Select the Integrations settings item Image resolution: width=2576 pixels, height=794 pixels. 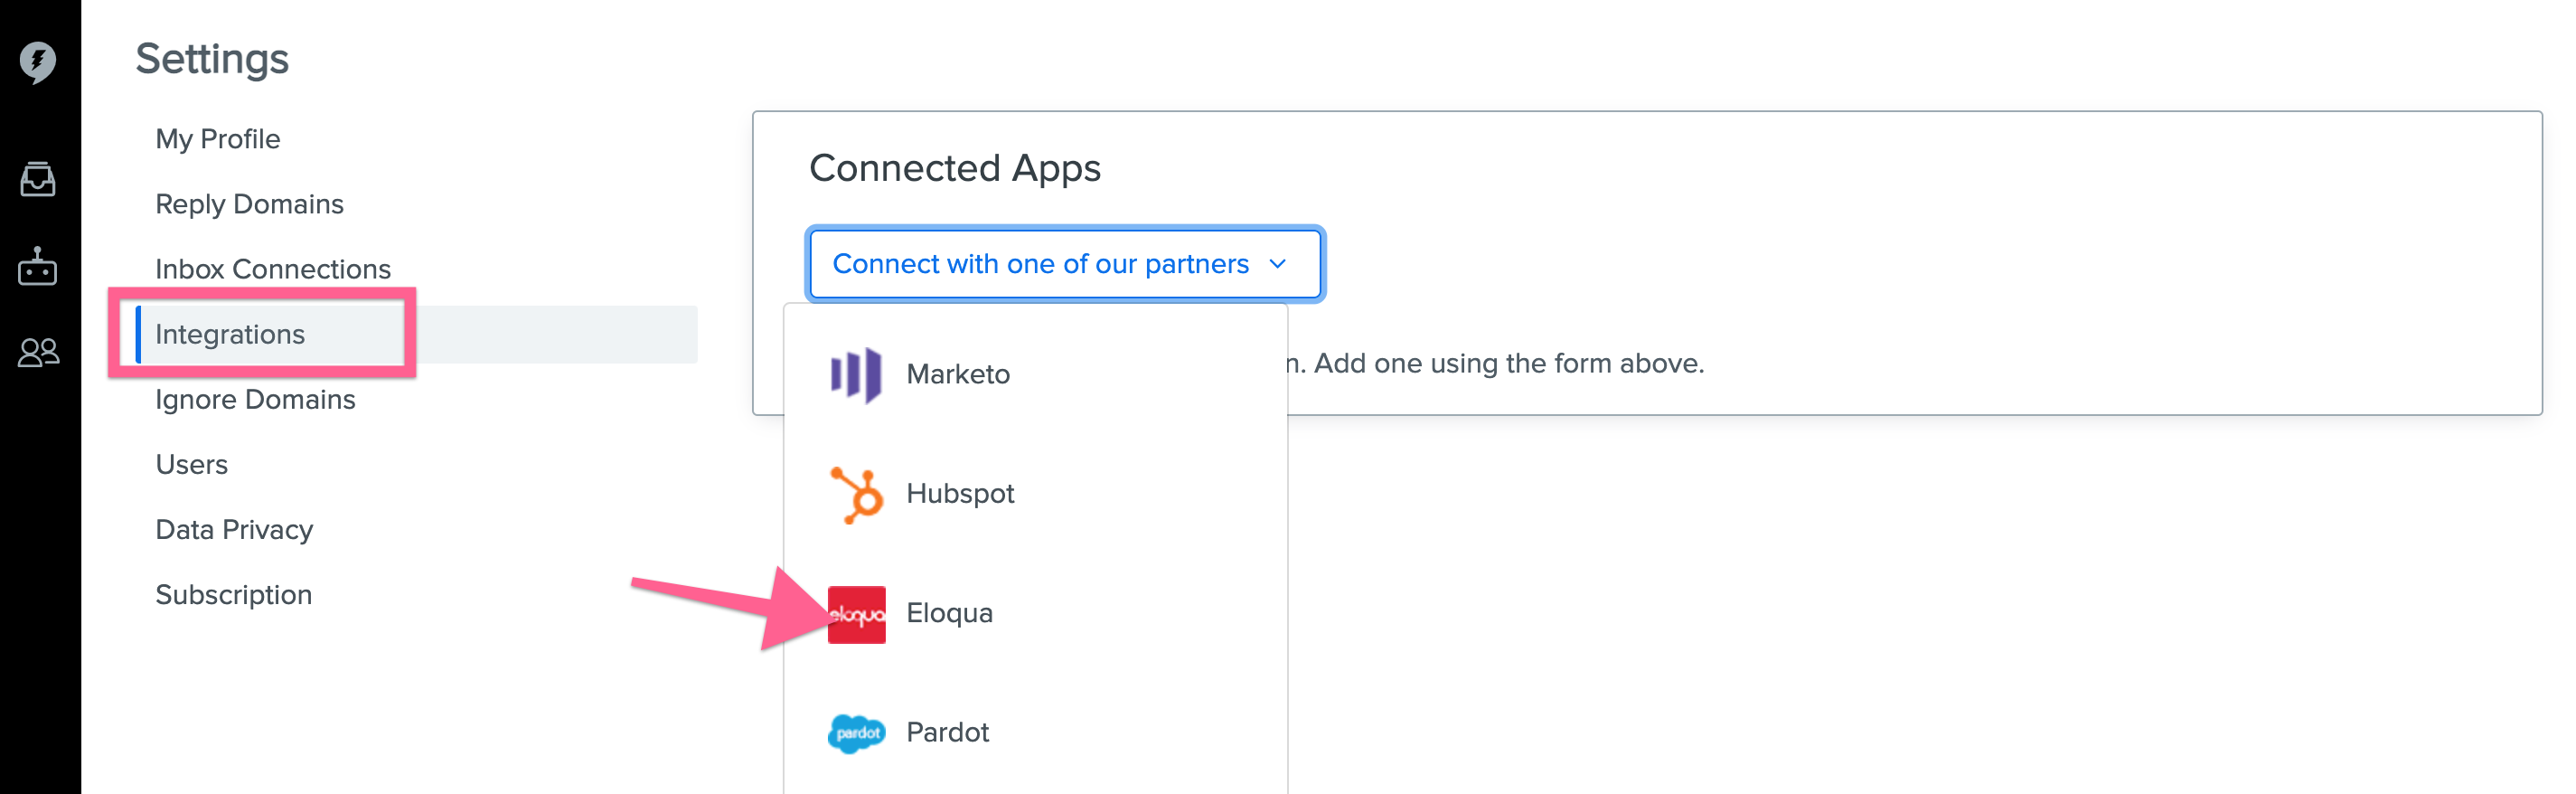point(230,334)
